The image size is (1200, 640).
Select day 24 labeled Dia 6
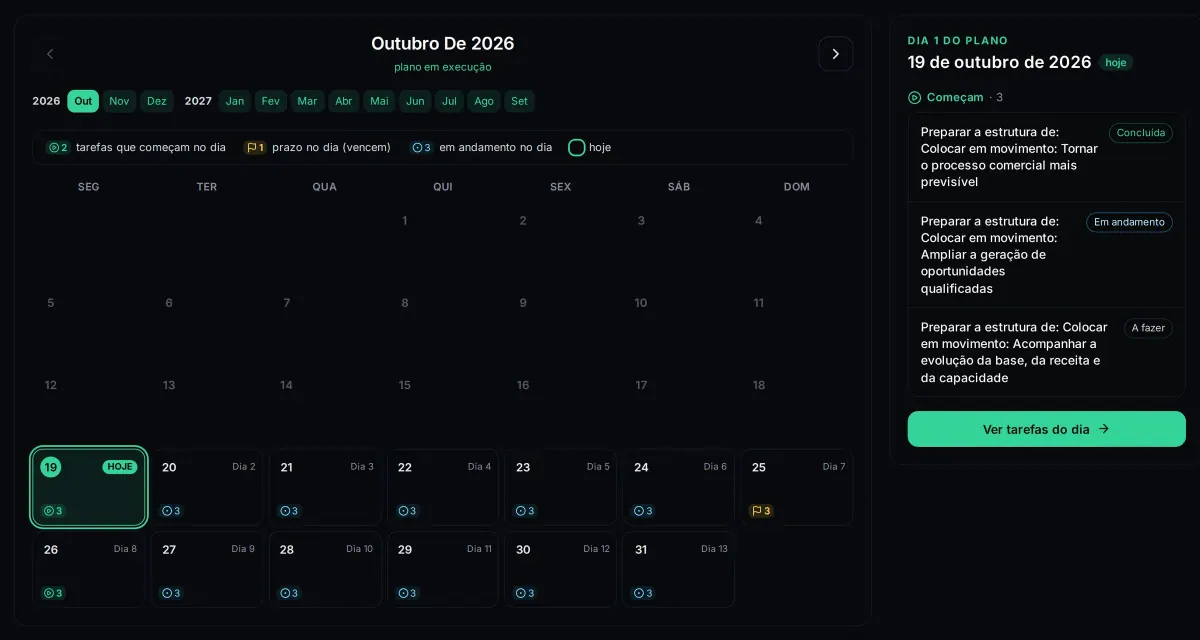[679, 487]
